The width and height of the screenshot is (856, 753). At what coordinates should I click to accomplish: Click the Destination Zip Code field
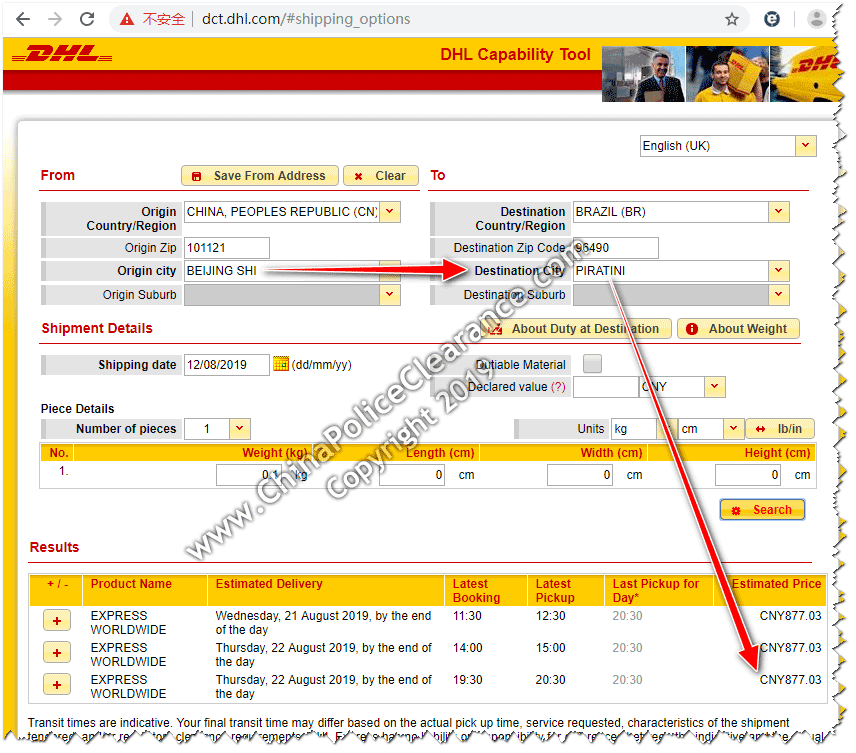pyautogui.click(x=616, y=248)
